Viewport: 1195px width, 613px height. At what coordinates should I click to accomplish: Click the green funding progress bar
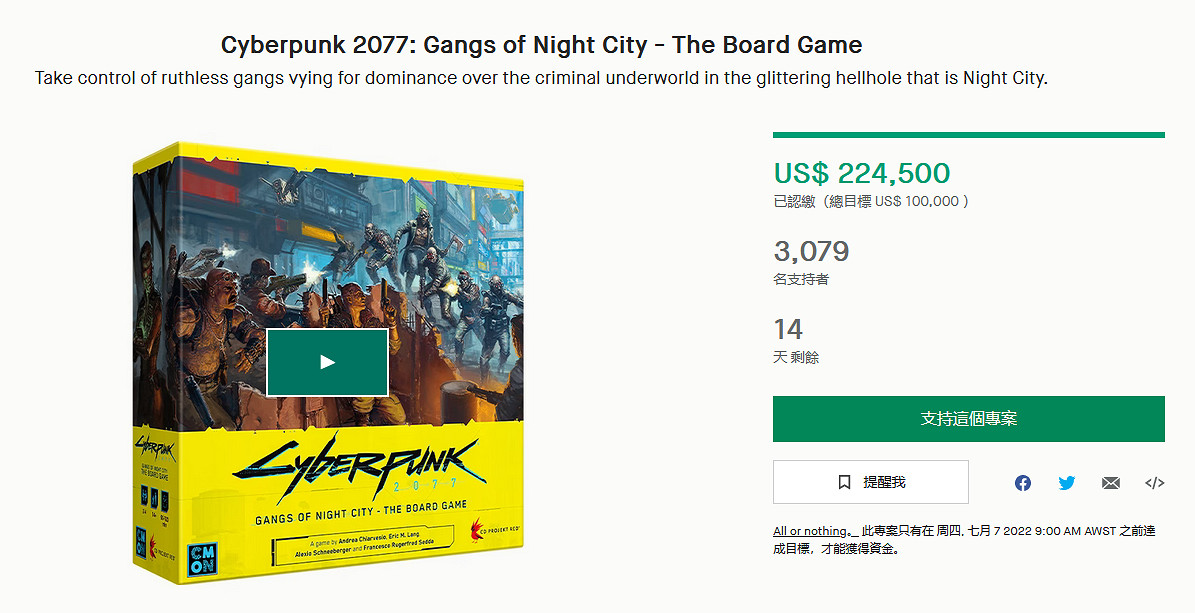968,135
